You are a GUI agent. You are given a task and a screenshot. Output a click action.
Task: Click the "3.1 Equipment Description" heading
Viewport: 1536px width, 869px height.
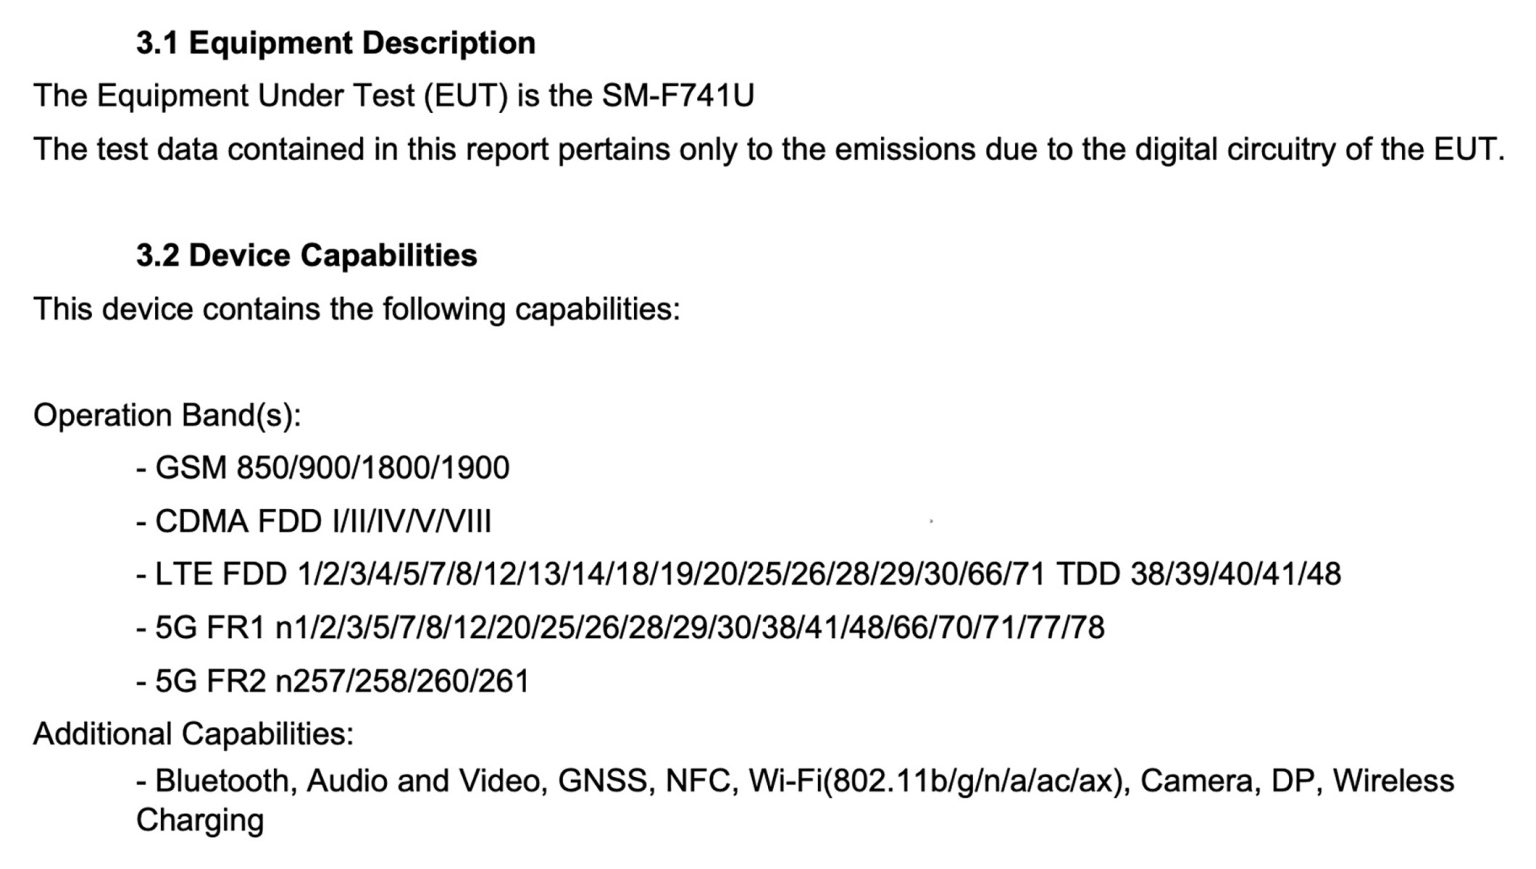coord(336,43)
